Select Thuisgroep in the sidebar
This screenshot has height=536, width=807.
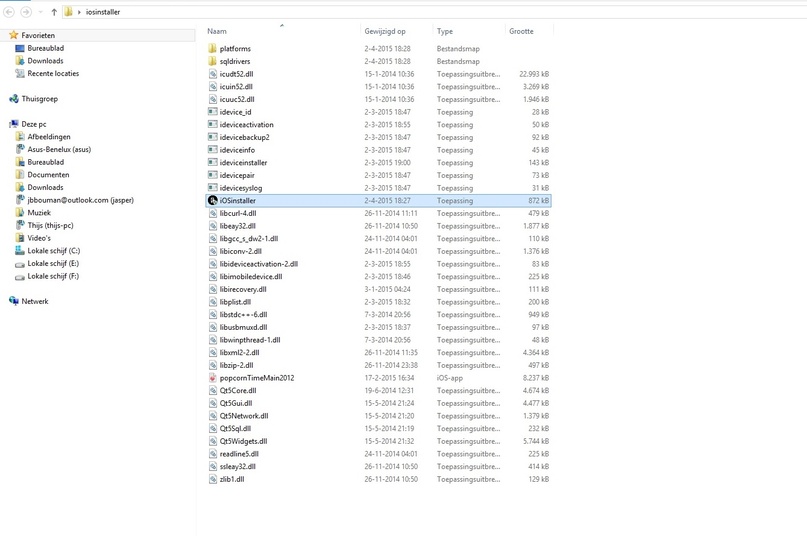tap(40, 99)
